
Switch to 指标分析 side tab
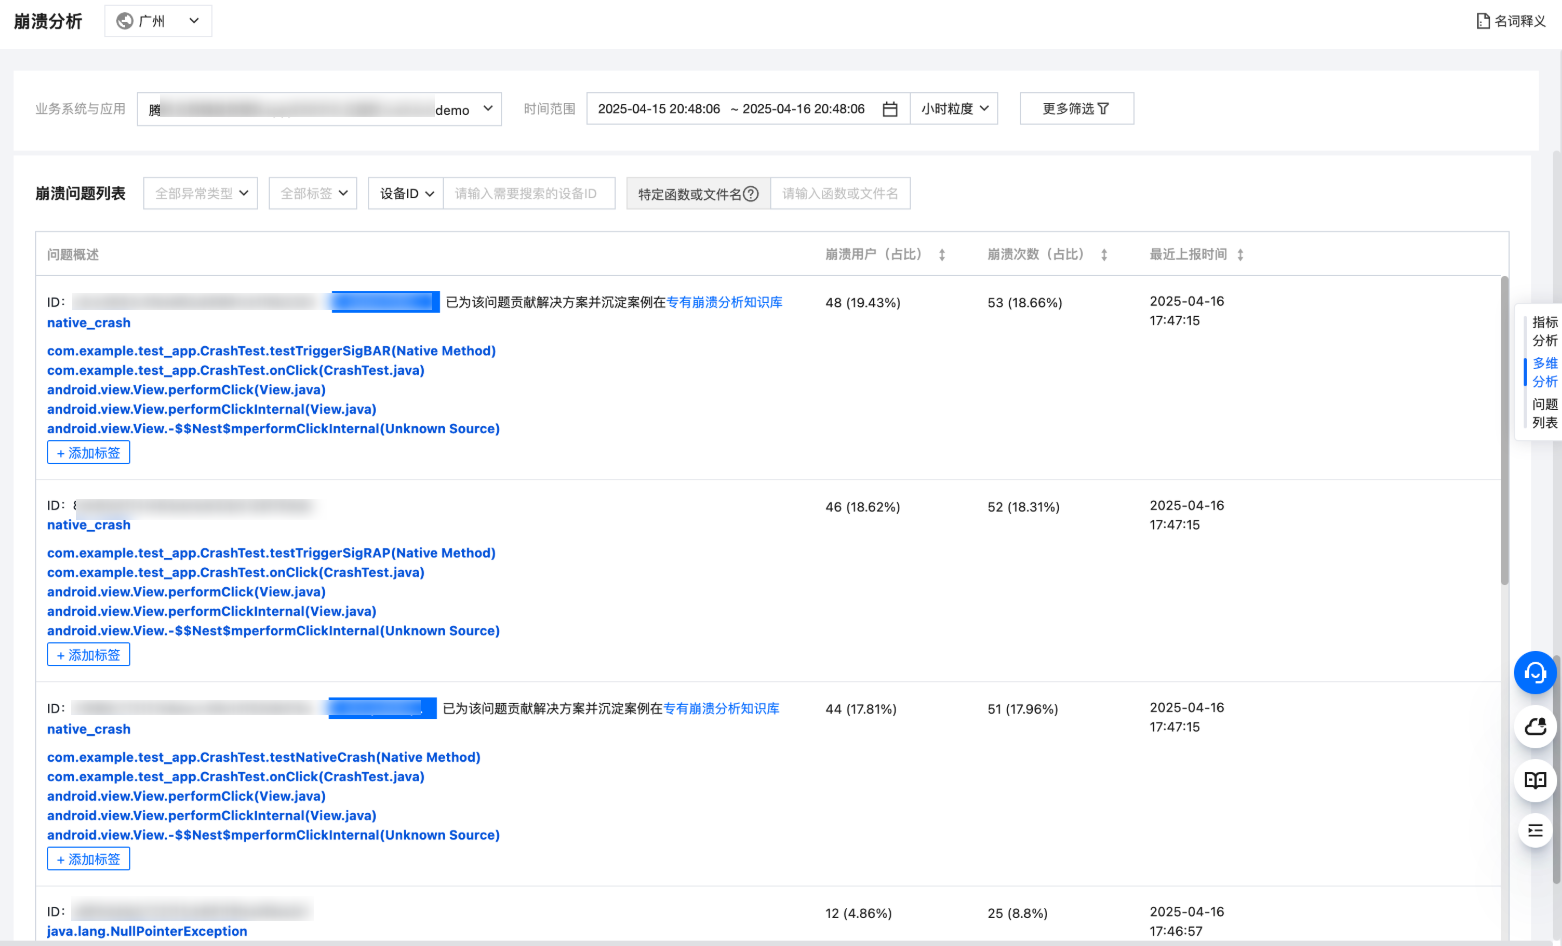coord(1544,331)
